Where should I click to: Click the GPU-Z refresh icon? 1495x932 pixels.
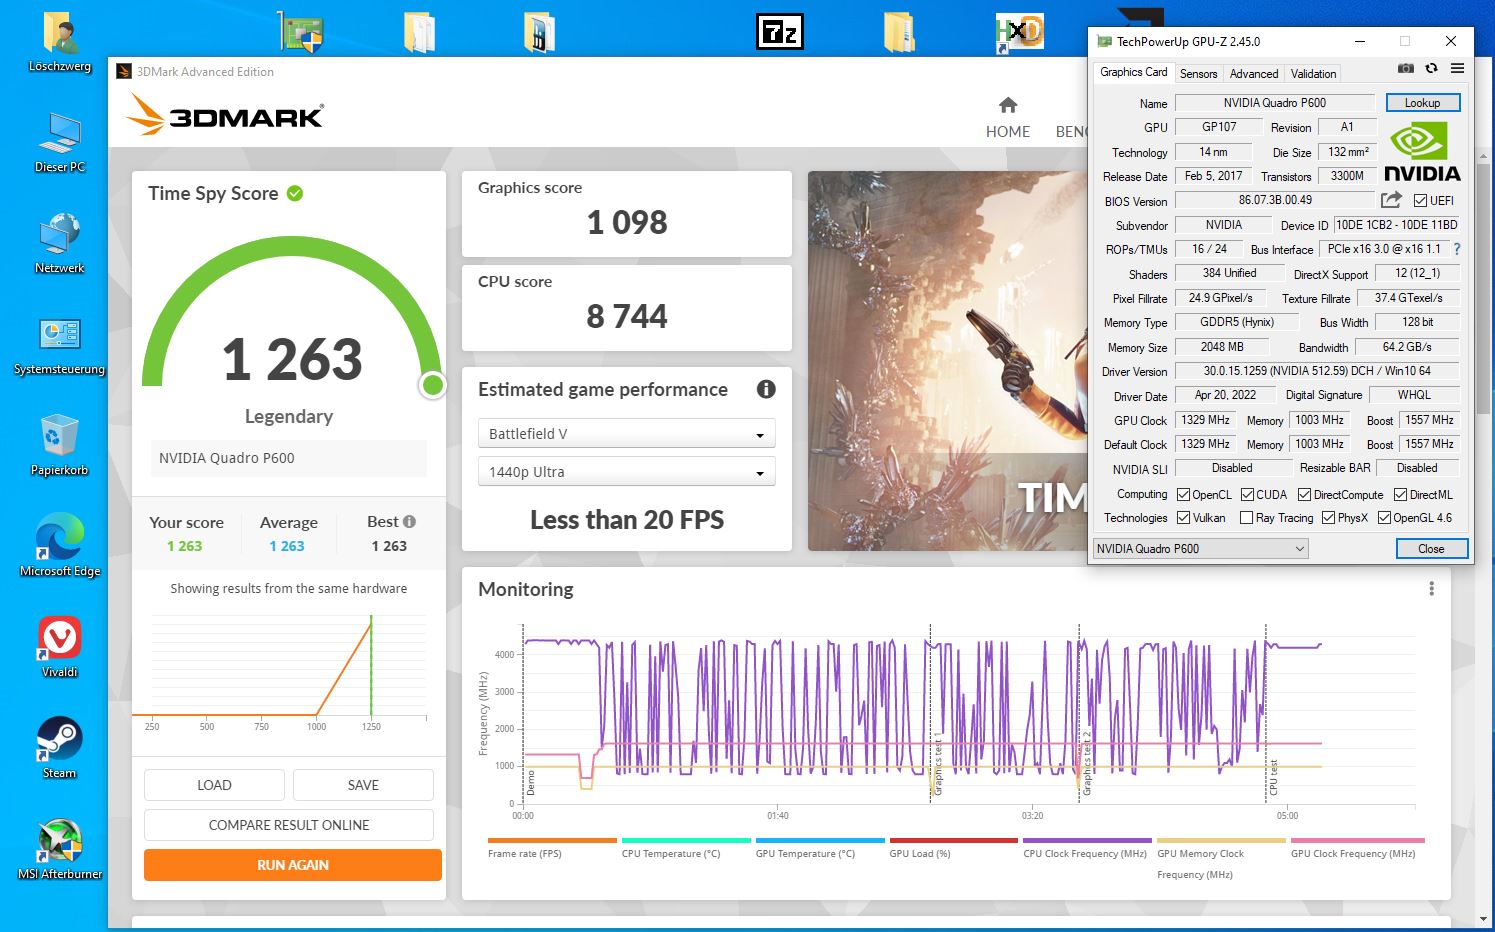pos(1431,68)
